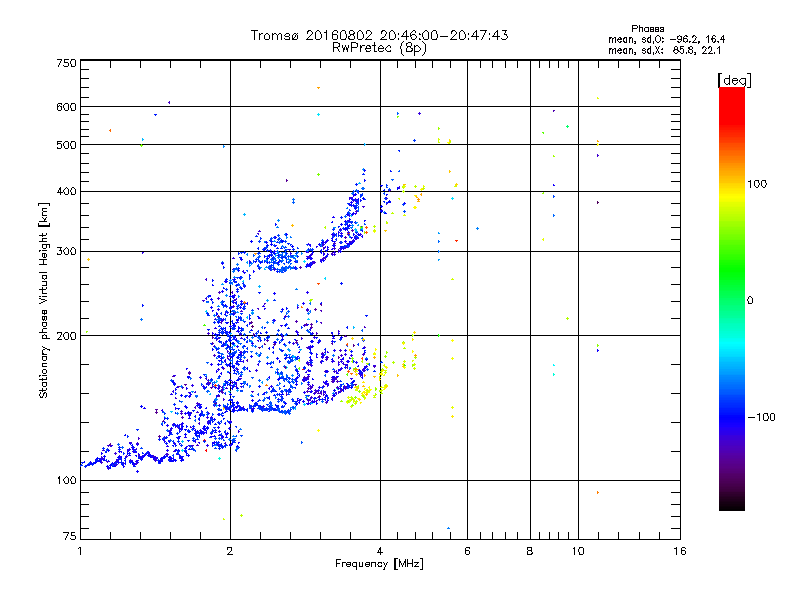Click the y-axis tick label '750'
Viewport: 800px width, 600px height.
pyautogui.click(x=66, y=63)
